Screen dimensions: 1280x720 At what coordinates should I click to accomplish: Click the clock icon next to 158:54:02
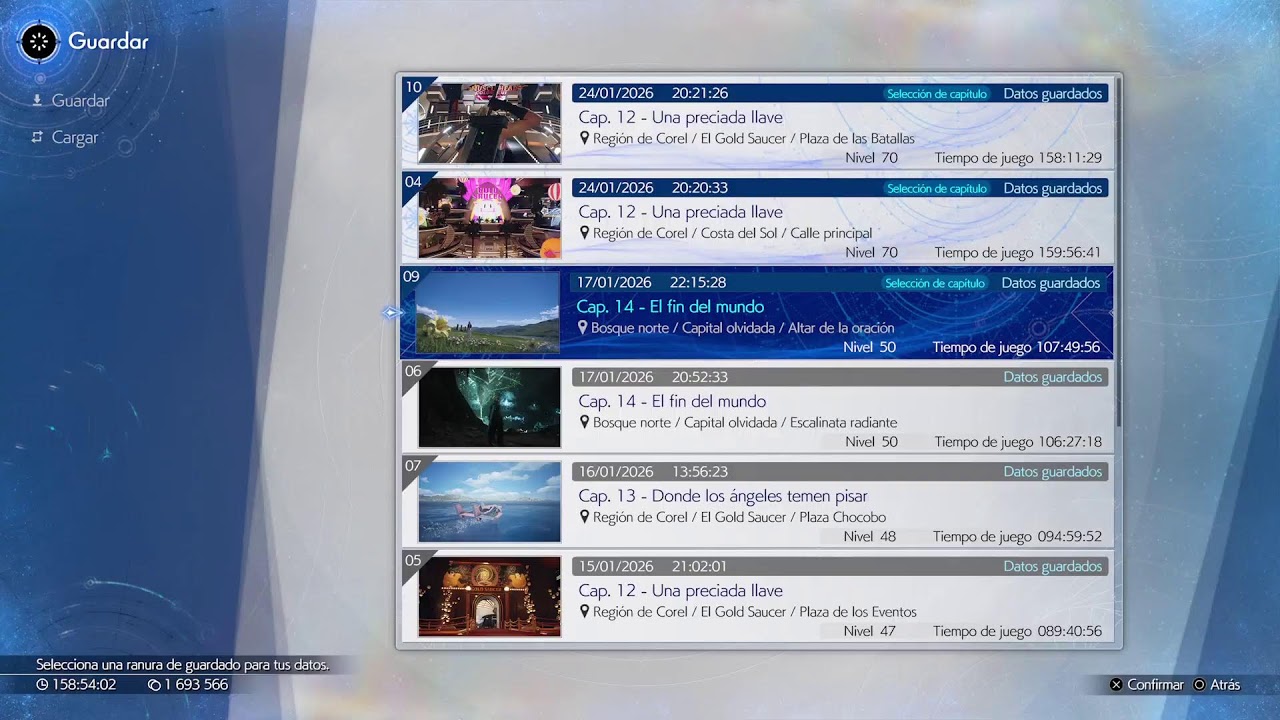pos(42,685)
